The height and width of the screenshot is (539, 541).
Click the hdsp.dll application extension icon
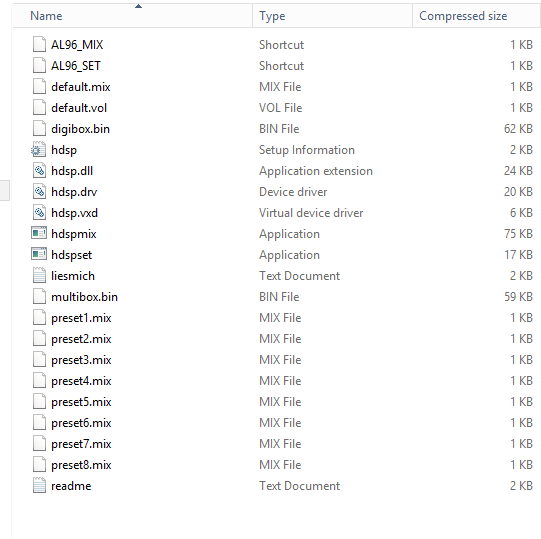click(x=39, y=171)
